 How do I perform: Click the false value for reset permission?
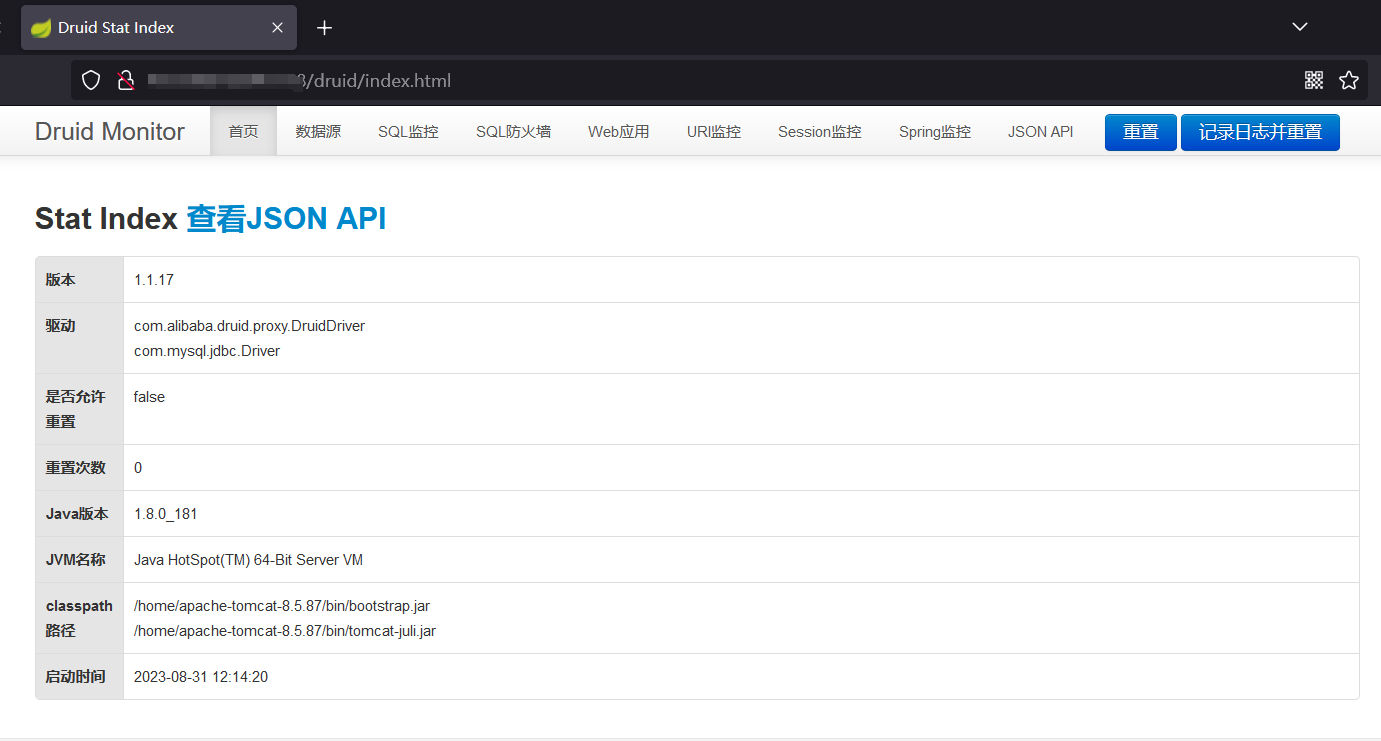pos(149,397)
